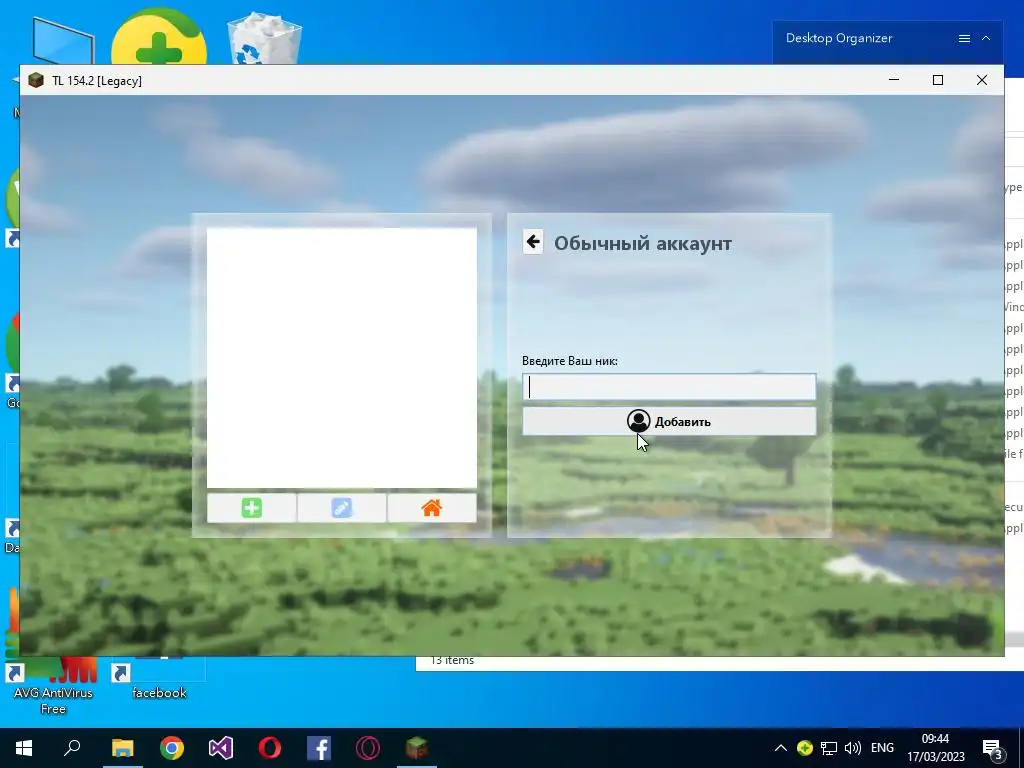1024x768 pixels.
Task: Click the green plus tray icon
Action: [x=805, y=748]
